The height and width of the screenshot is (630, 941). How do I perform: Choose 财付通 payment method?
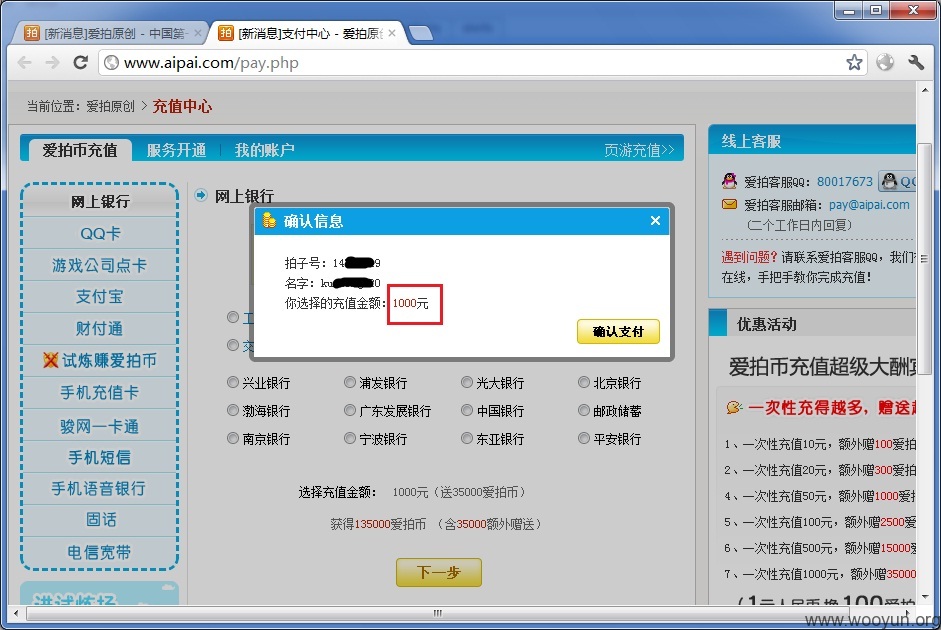tap(100, 328)
